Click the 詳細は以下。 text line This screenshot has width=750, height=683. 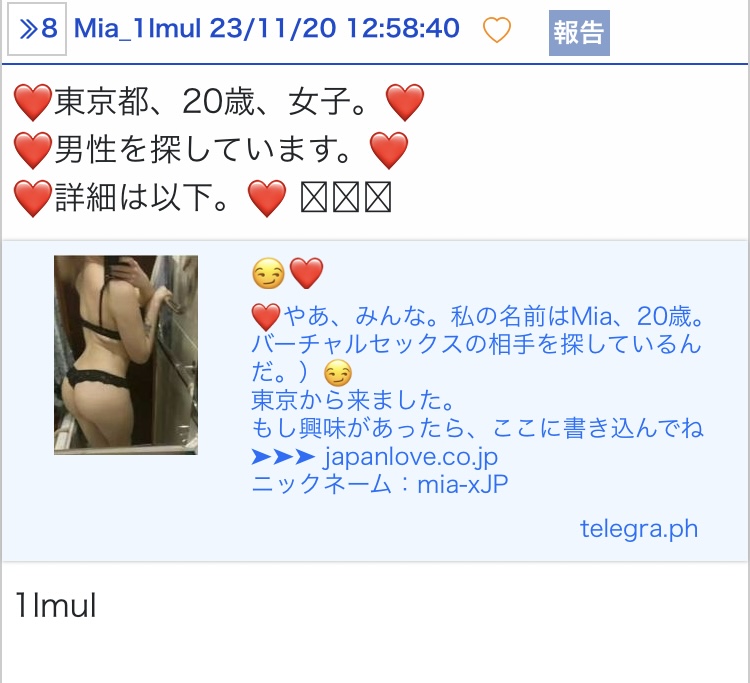142,197
